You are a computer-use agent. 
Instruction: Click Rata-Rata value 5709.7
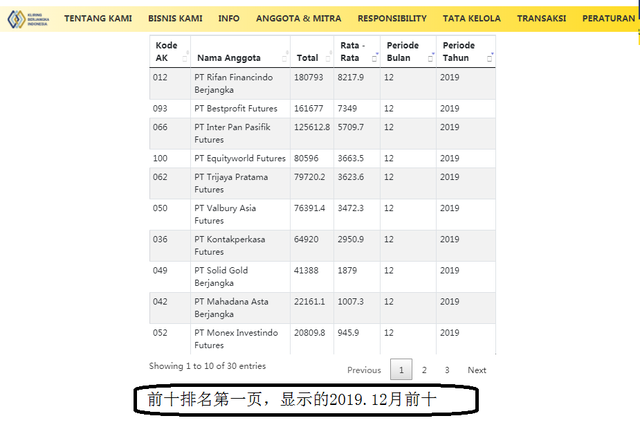(x=351, y=127)
